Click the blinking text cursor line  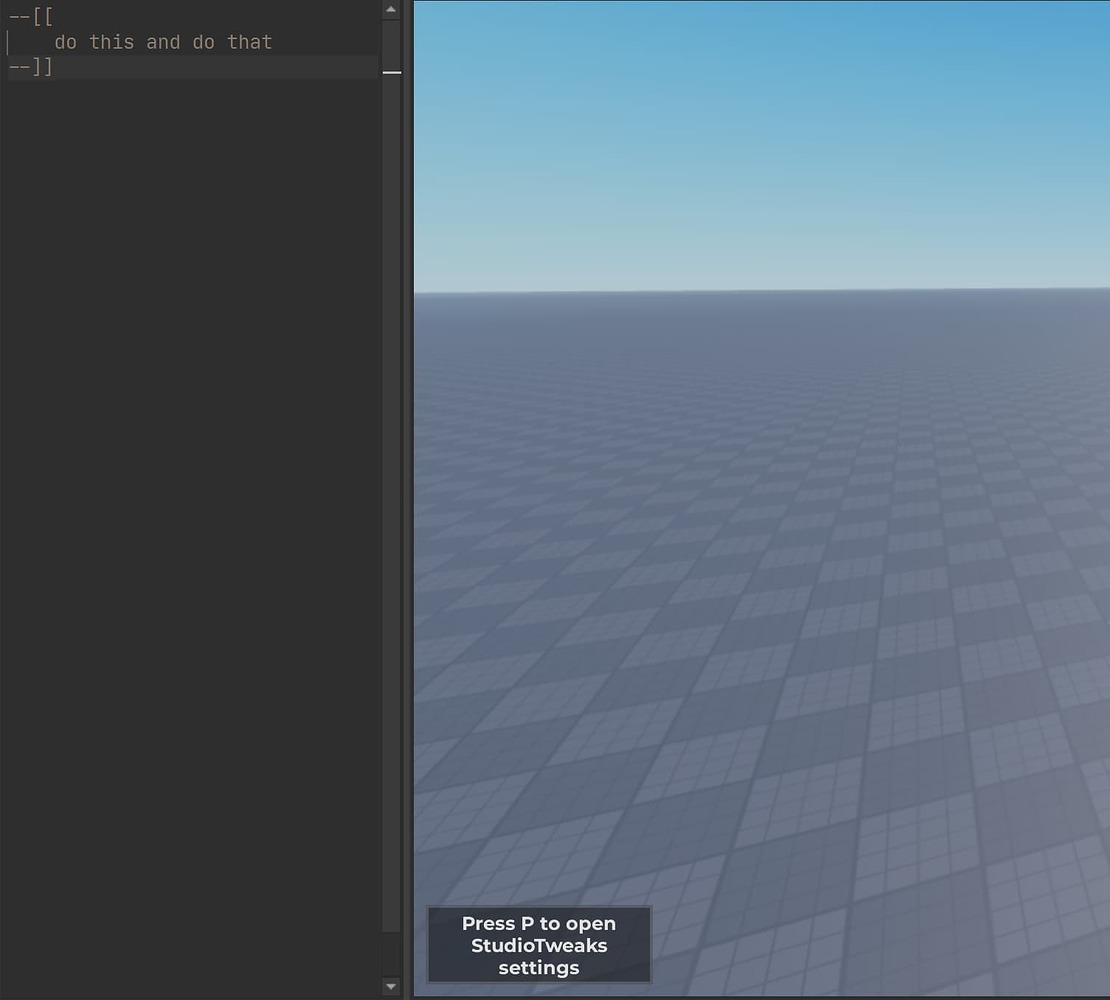pyautogui.click(x=8, y=41)
